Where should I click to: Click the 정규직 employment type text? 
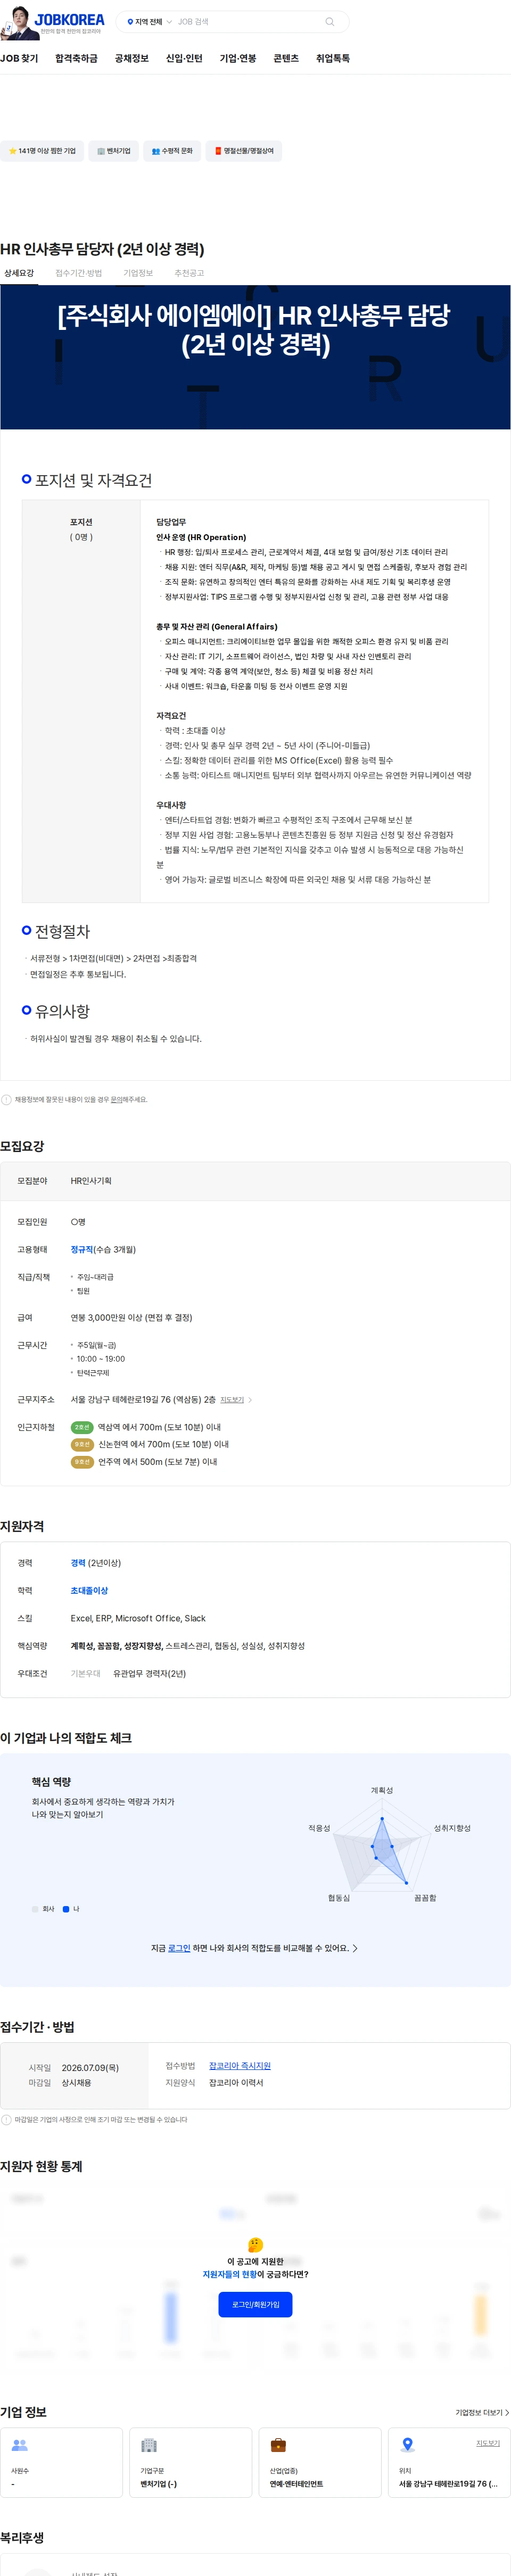coord(82,1249)
